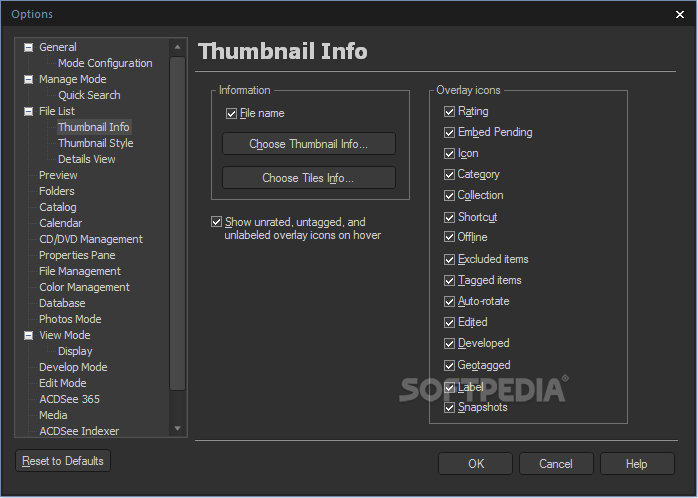This screenshot has width=698, height=498.
Task: Select Edit Mode options
Action: click(63, 383)
